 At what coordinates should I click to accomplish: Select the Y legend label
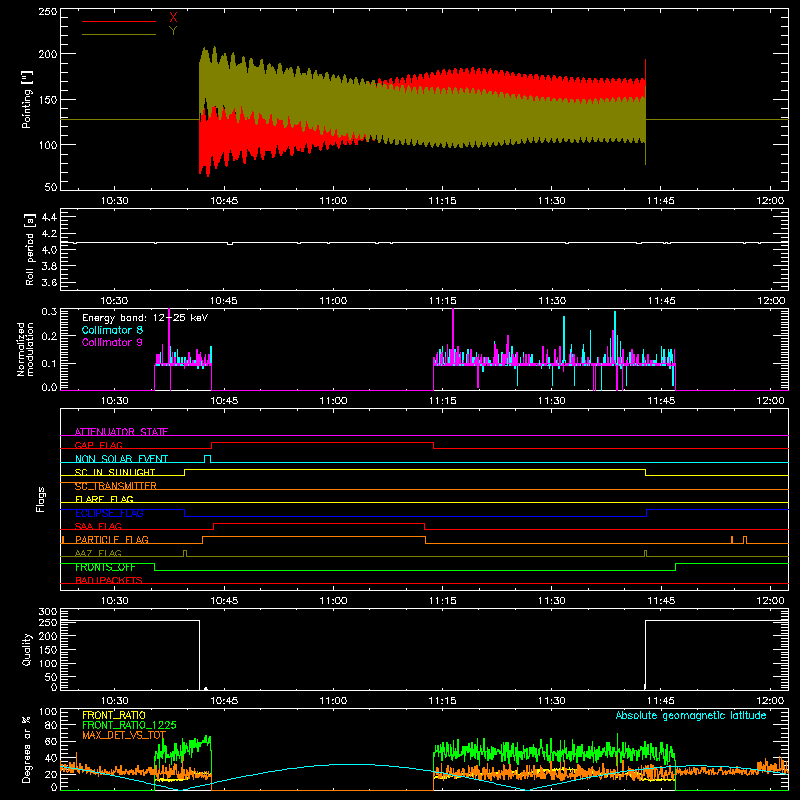tap(173, 31)
